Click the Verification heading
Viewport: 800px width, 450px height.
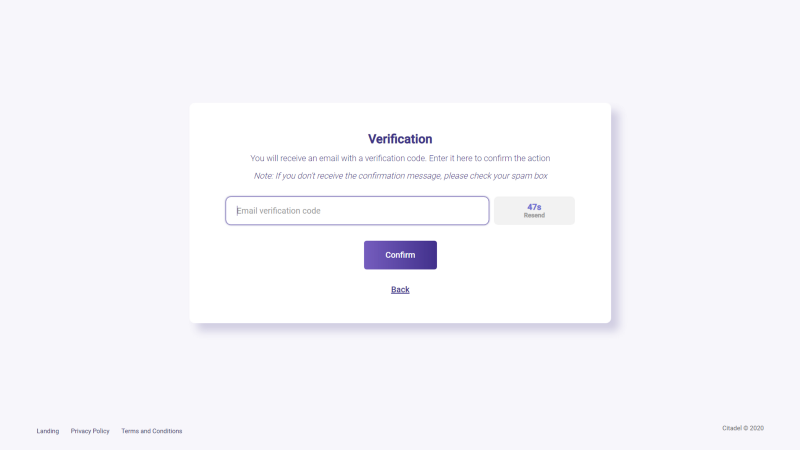[x=400, y=139]
